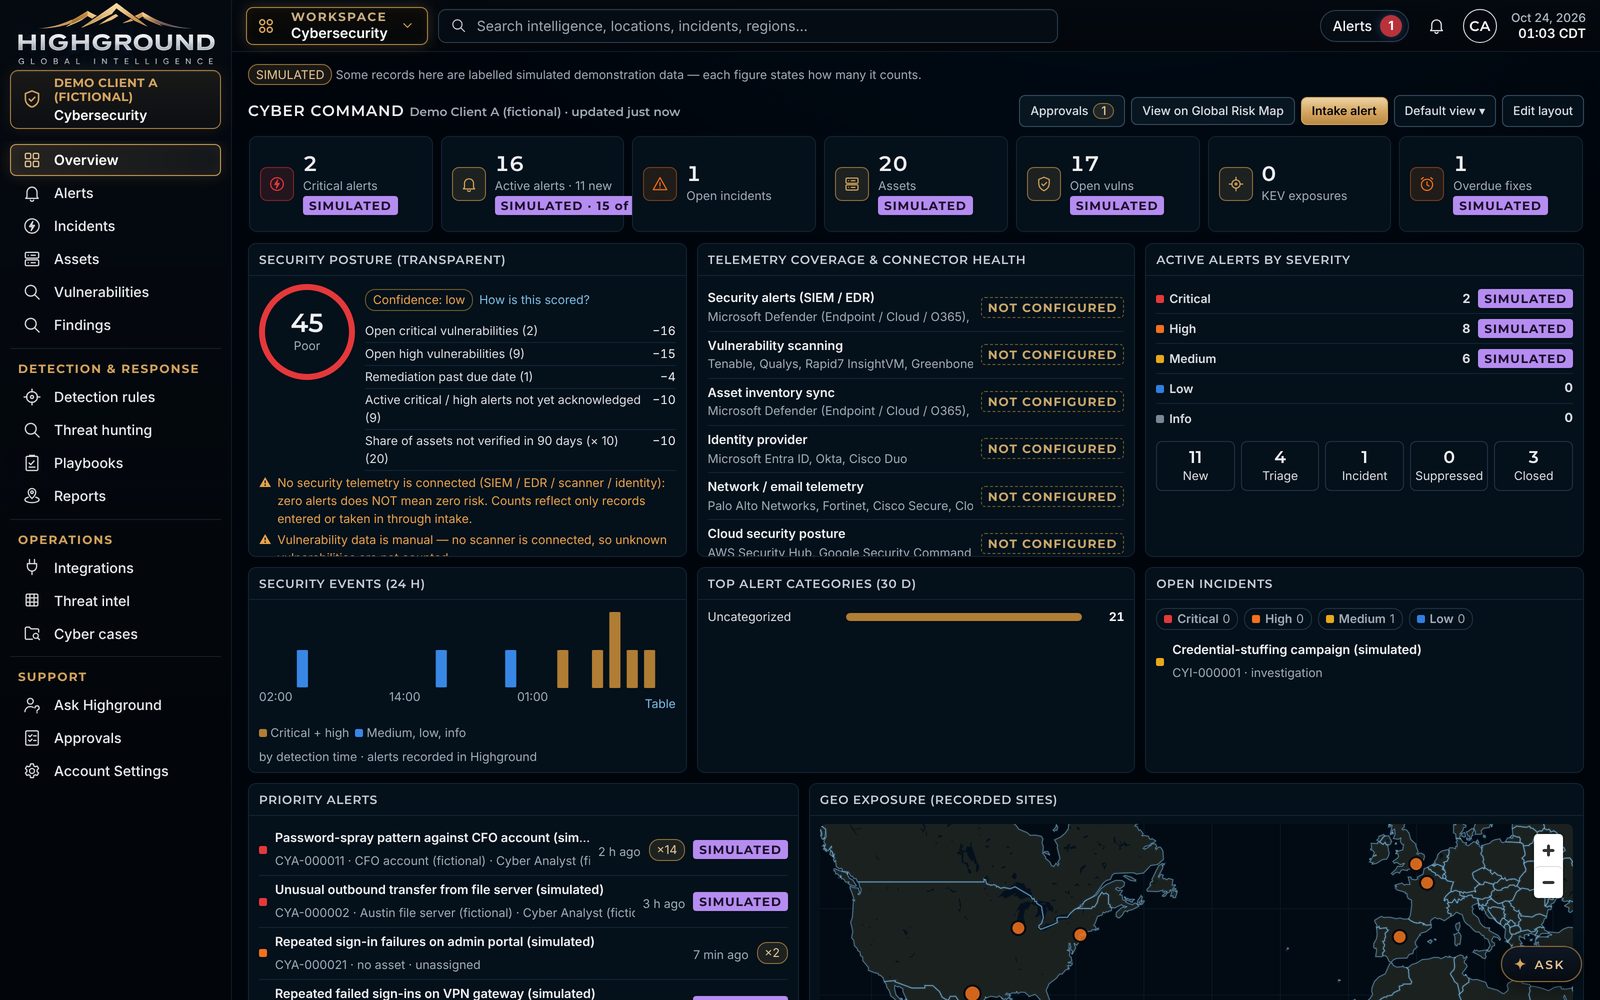Toggle the High 0 incident filter

click(1278, 619)
